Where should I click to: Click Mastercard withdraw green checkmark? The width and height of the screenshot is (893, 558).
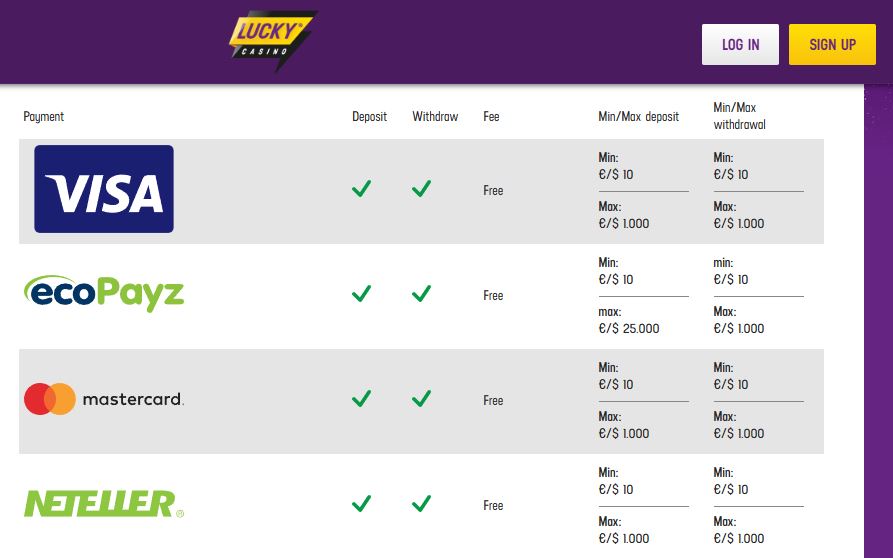point(421,399)
